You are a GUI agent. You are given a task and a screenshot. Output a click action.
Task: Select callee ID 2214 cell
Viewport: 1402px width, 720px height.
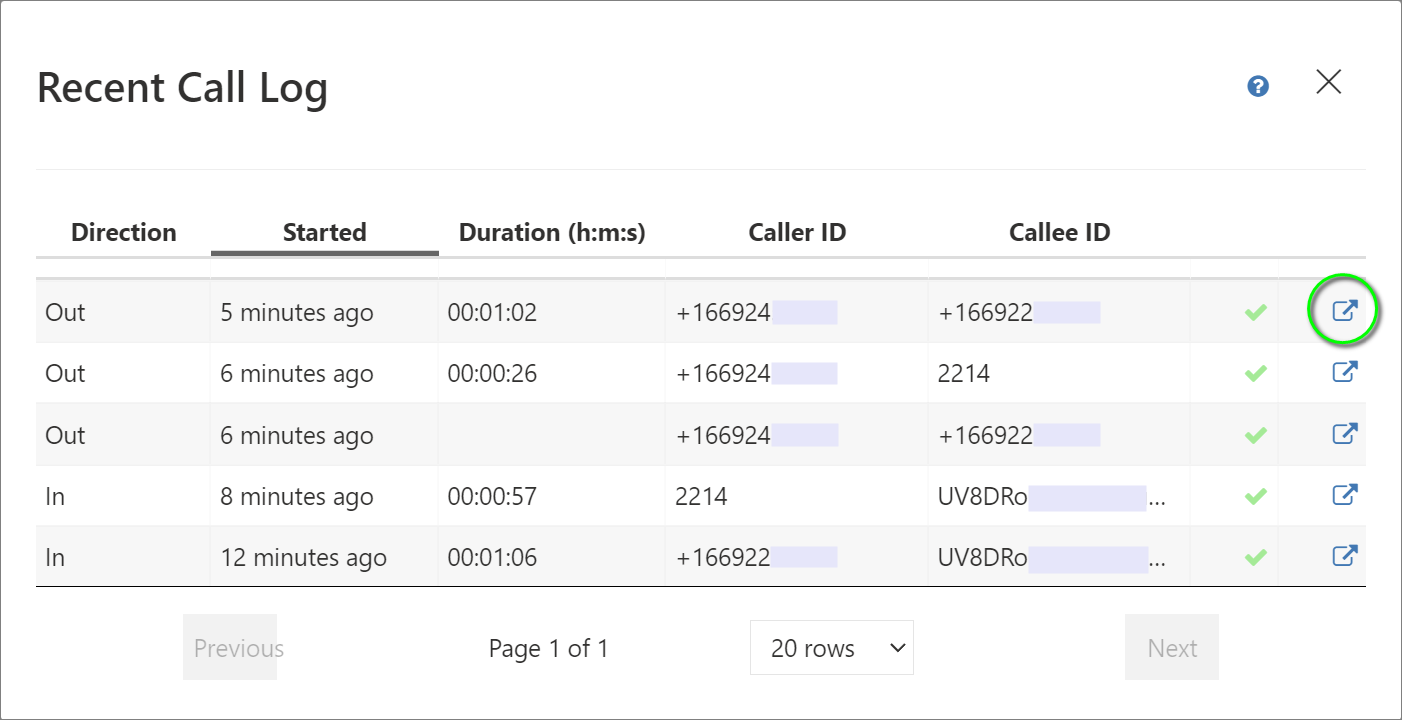[x=964, y=374]
